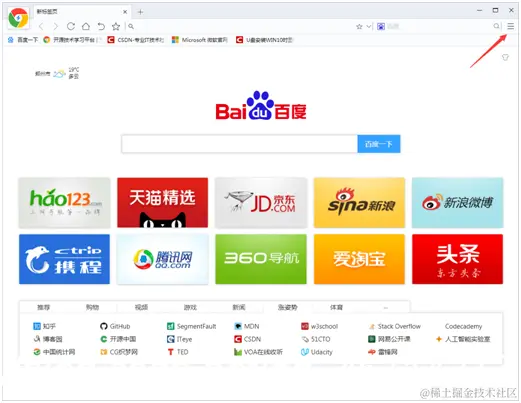Open the CSDN link in site list
This screenshot has width=521, height=403.
tap(247, 339)
